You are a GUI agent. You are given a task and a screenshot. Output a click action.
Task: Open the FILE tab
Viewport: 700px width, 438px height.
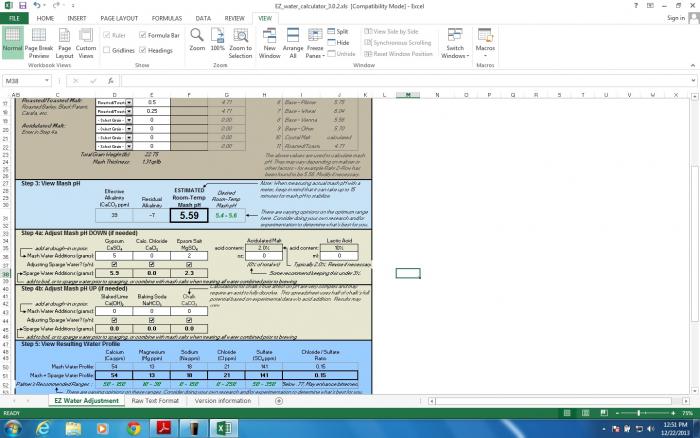pos(14,18)
